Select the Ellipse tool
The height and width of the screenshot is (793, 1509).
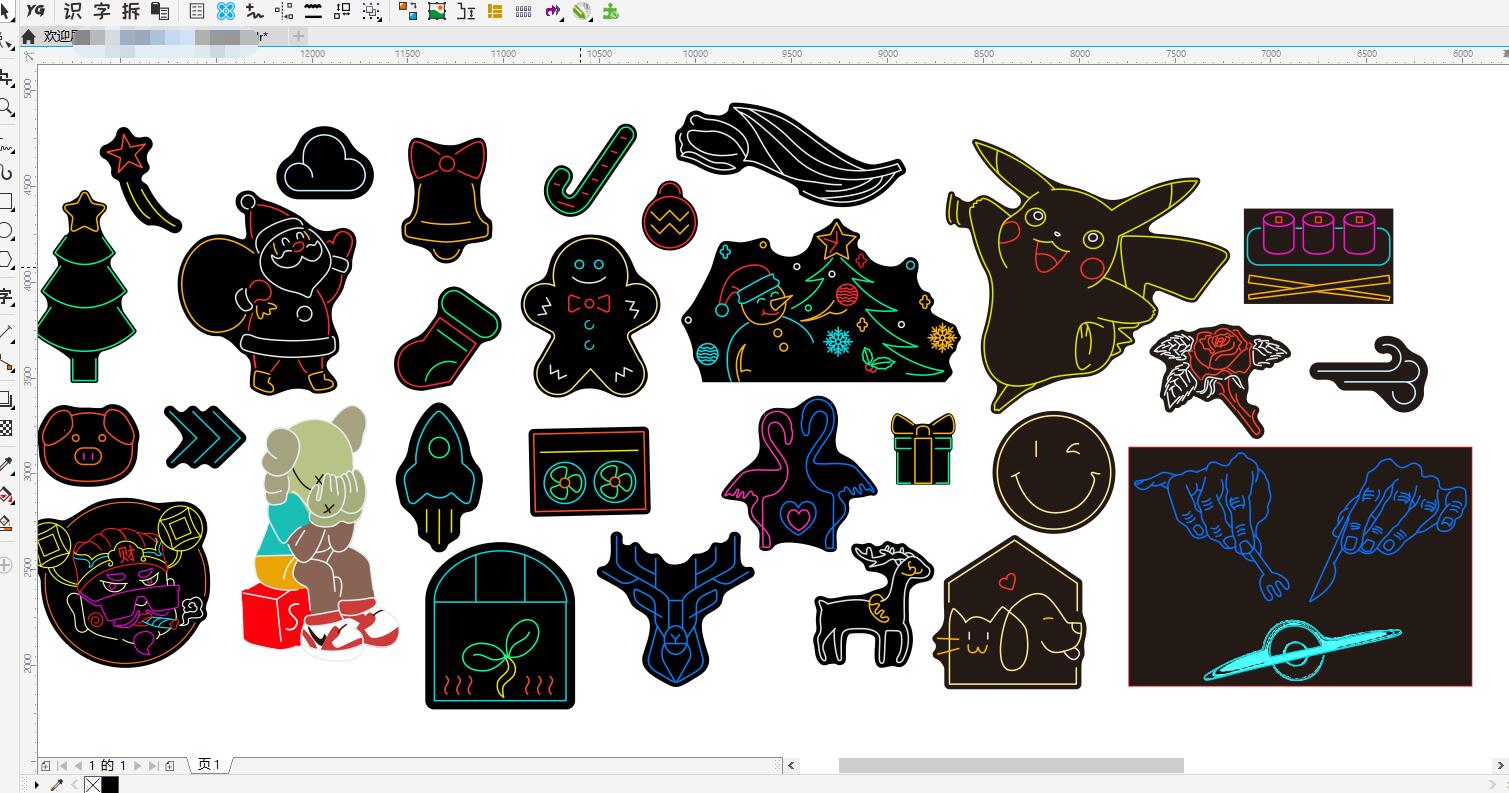pos(7,232)
